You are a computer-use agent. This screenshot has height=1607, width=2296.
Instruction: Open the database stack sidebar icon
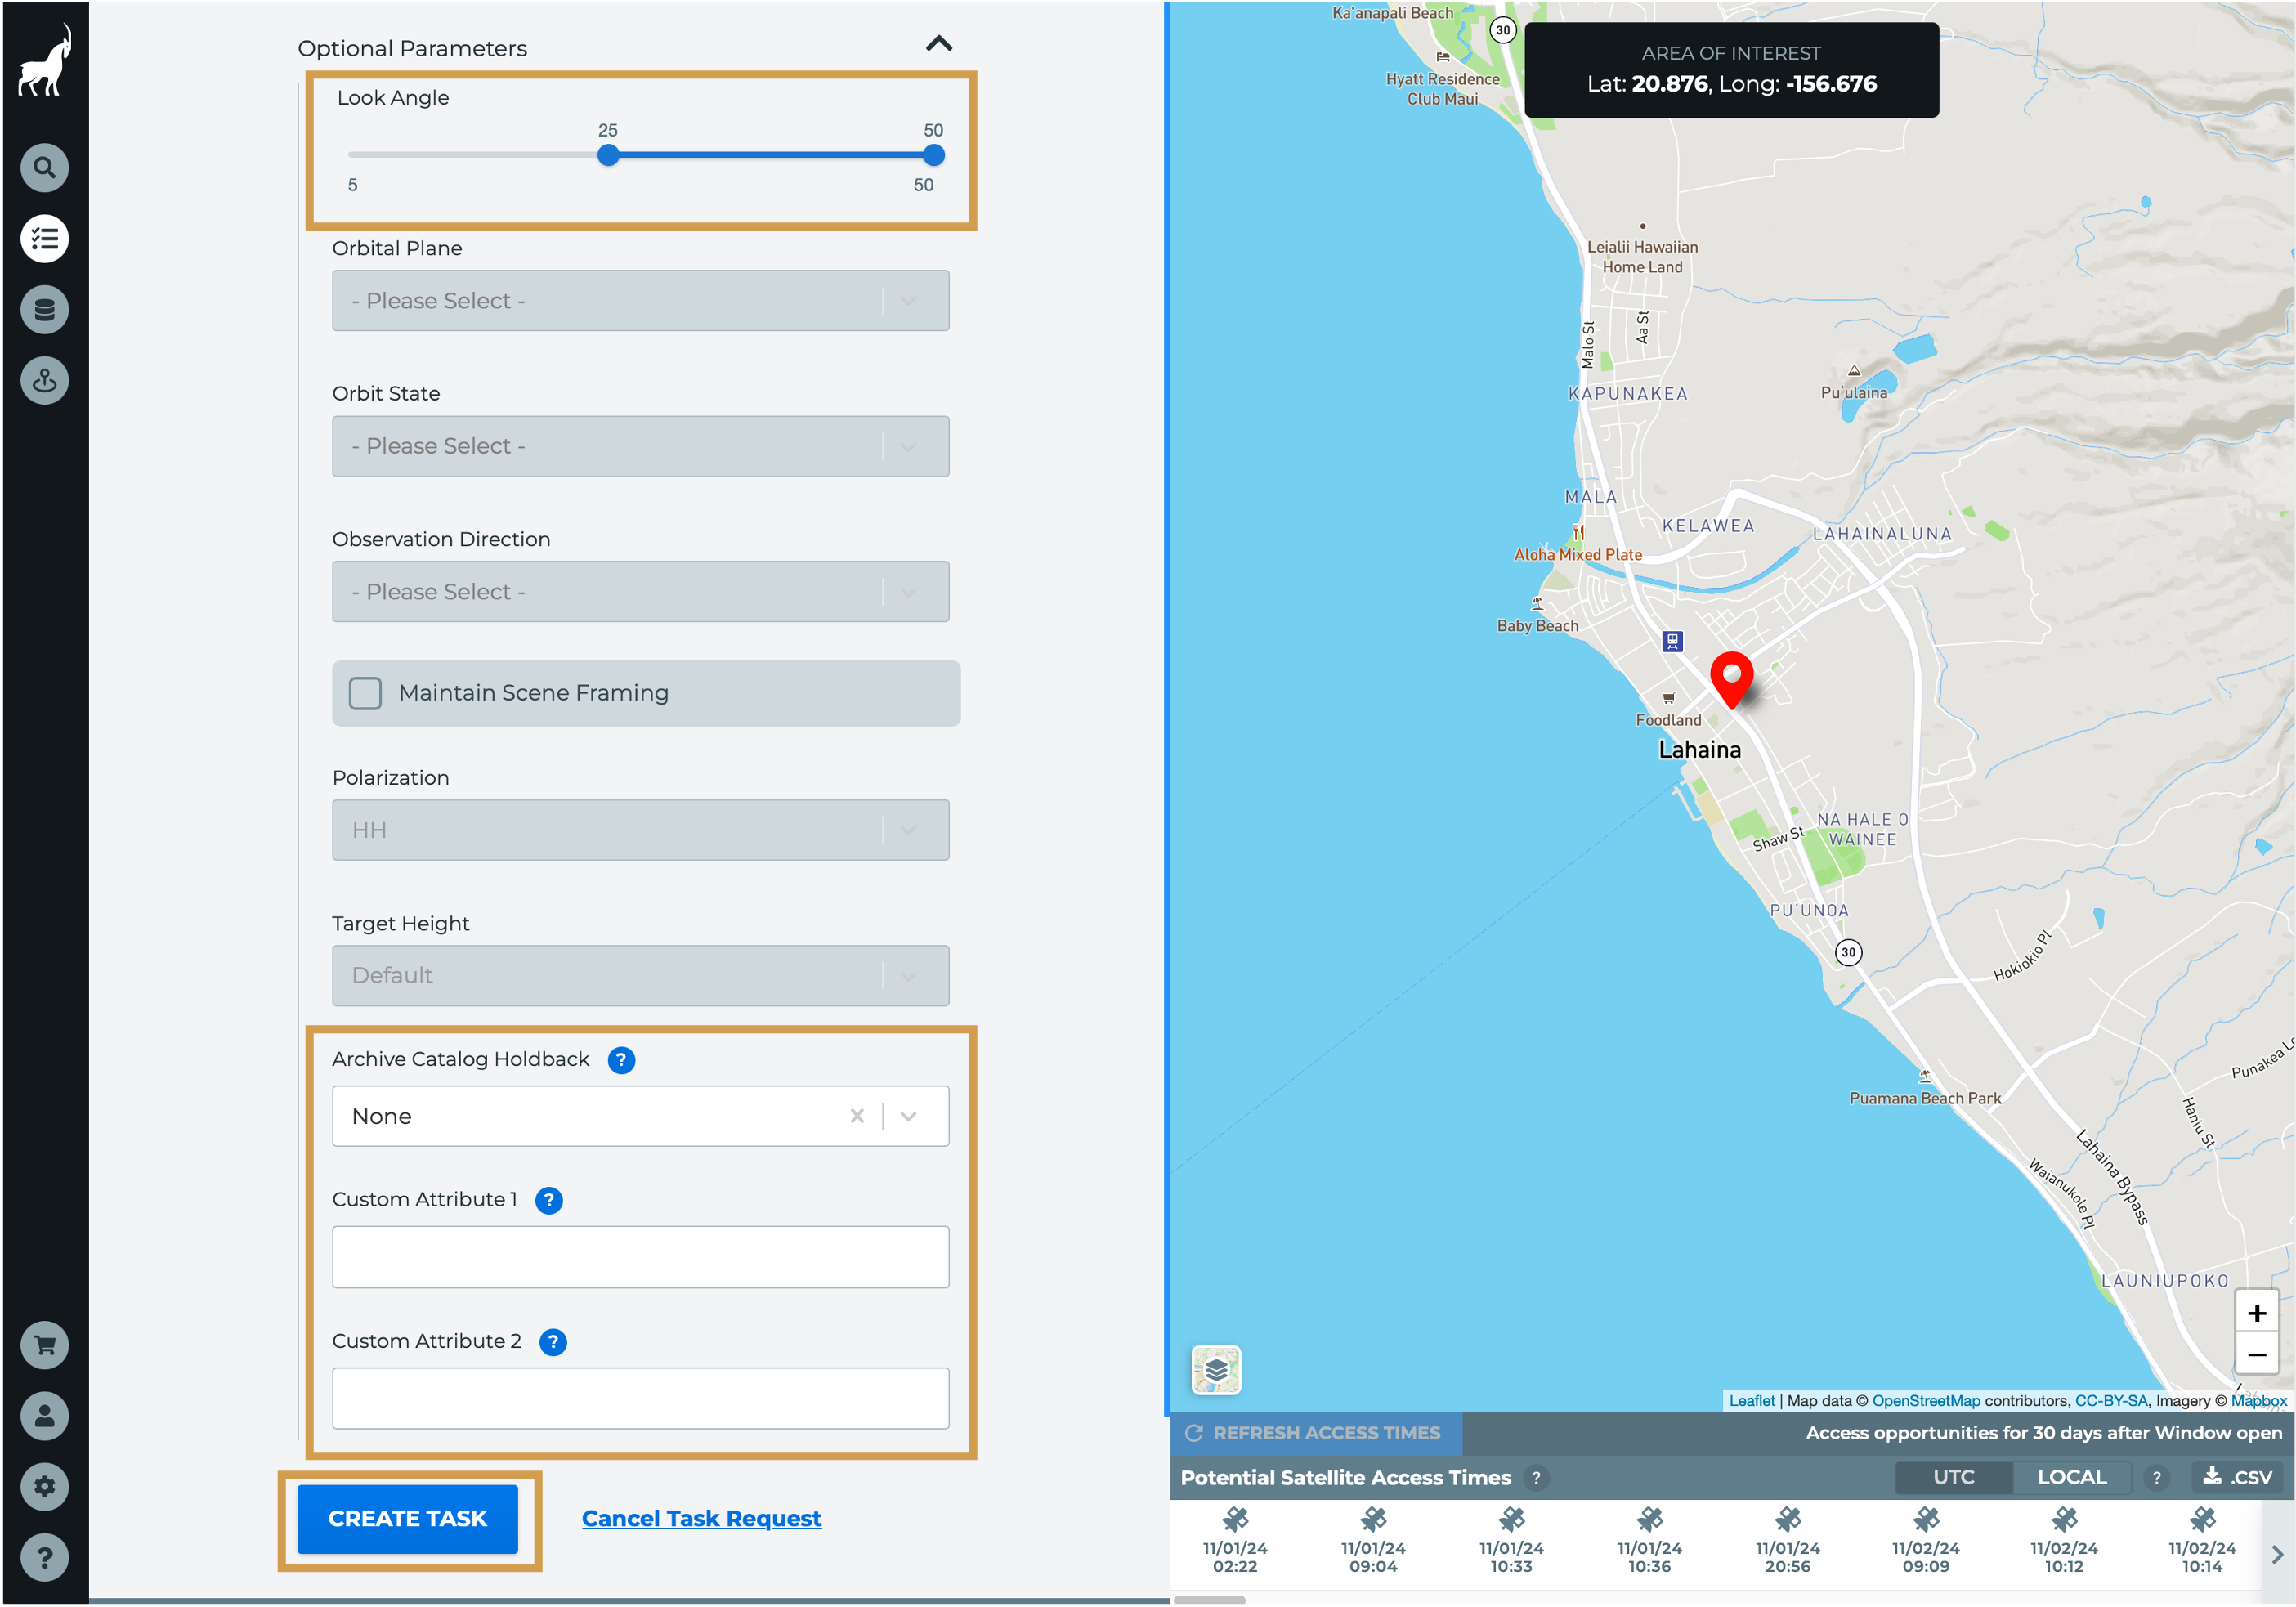click(44, 310)
